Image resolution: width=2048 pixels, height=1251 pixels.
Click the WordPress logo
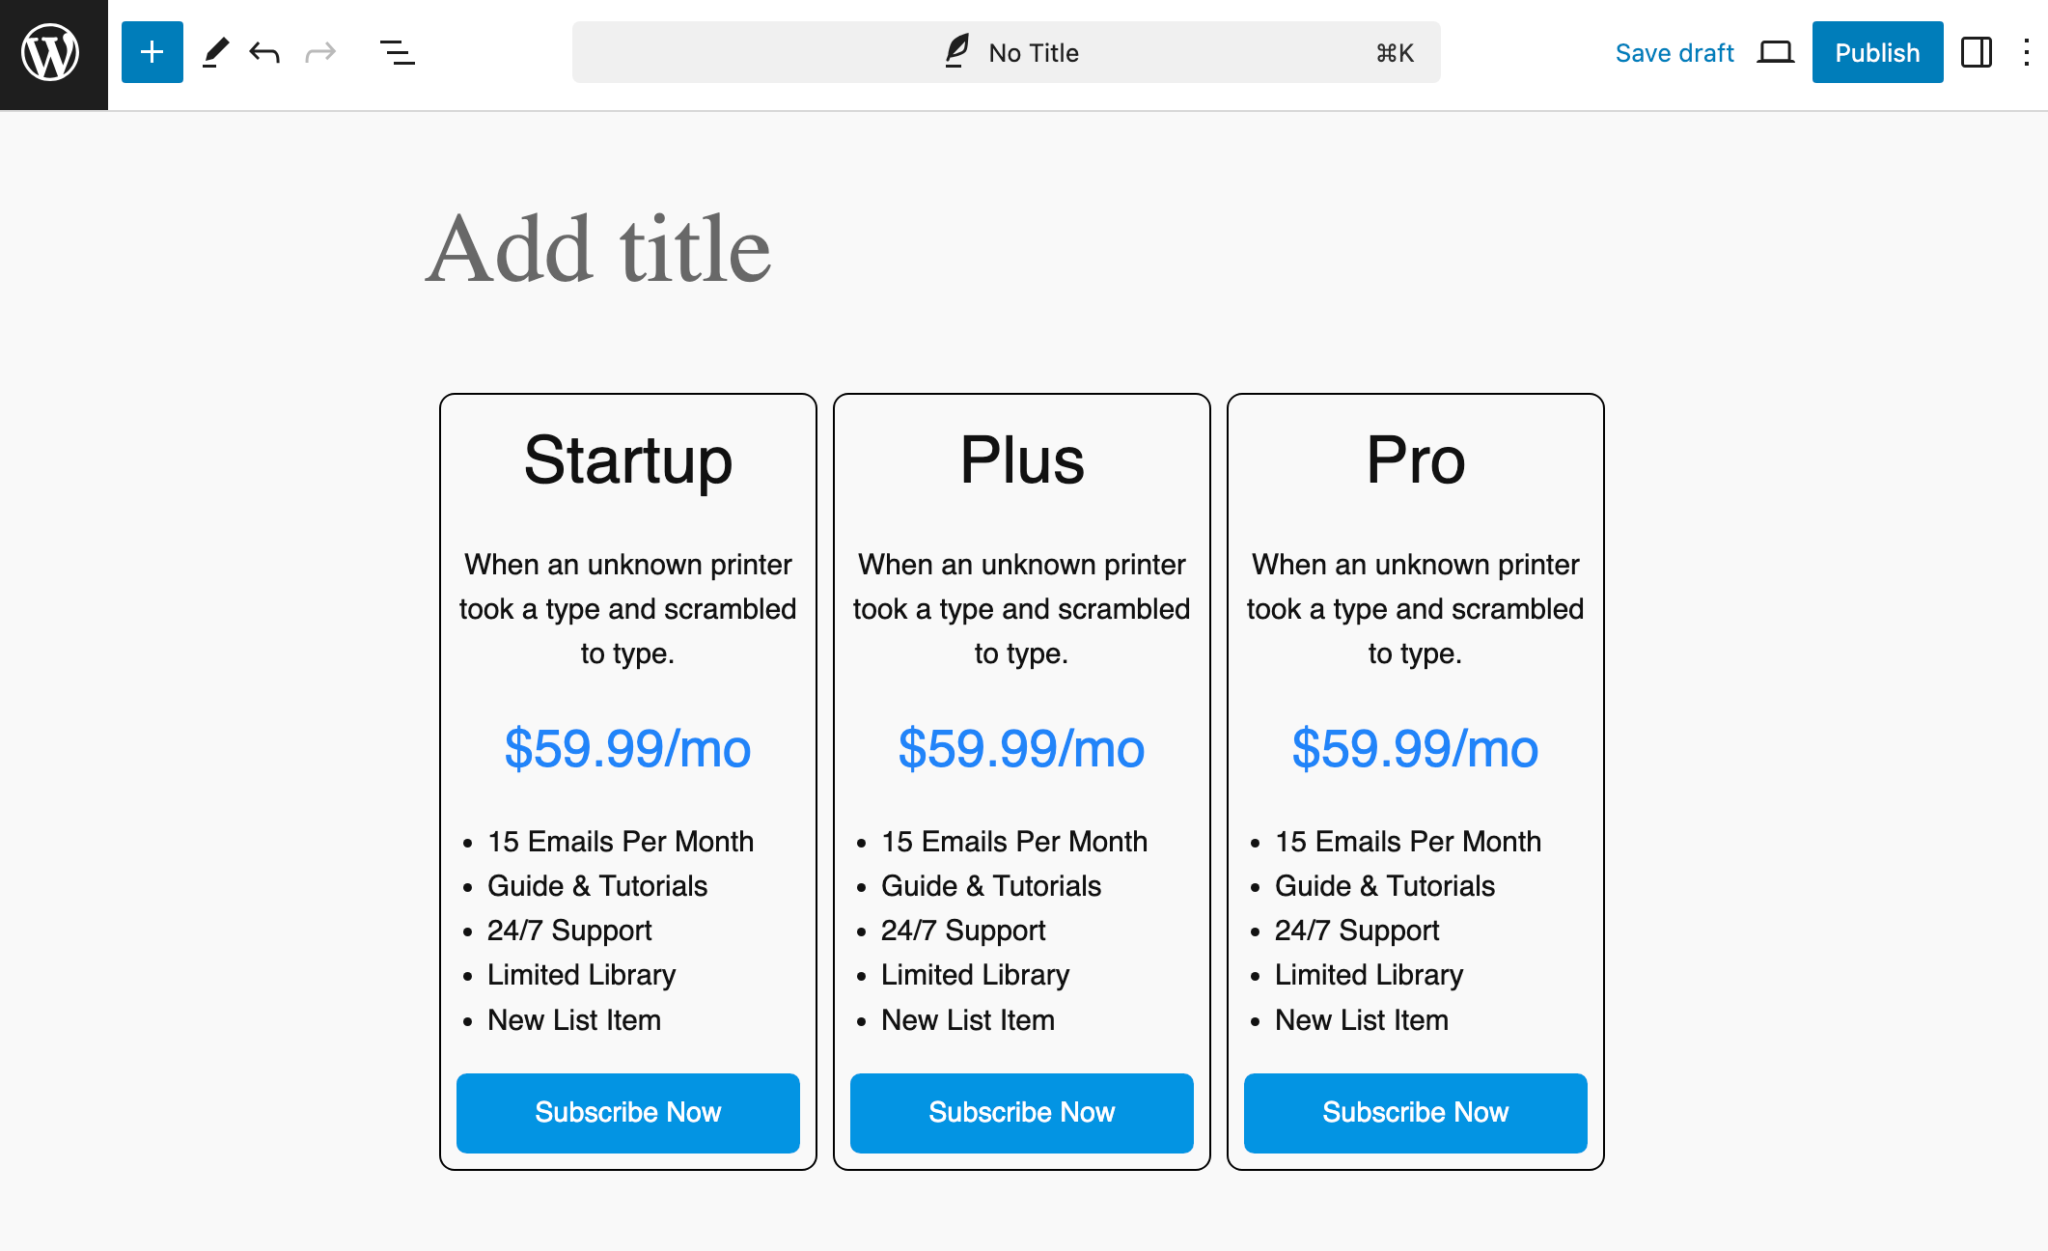pyautogui.click(x=49, y=52)
